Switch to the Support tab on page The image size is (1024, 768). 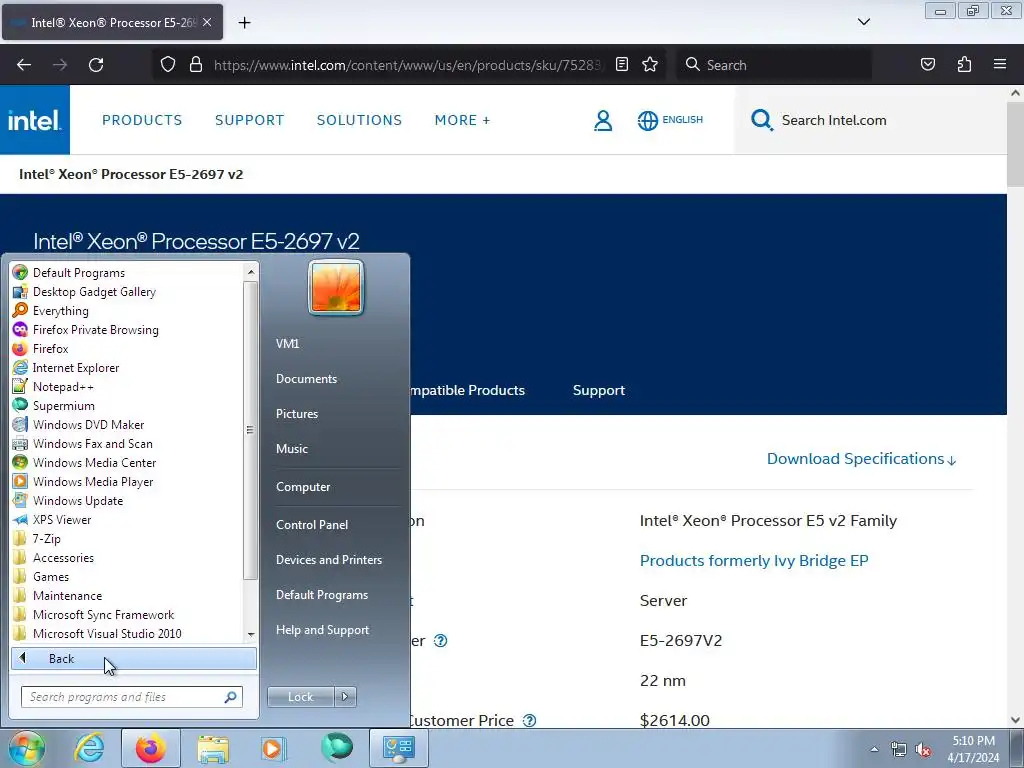click(x=599, y=390)
